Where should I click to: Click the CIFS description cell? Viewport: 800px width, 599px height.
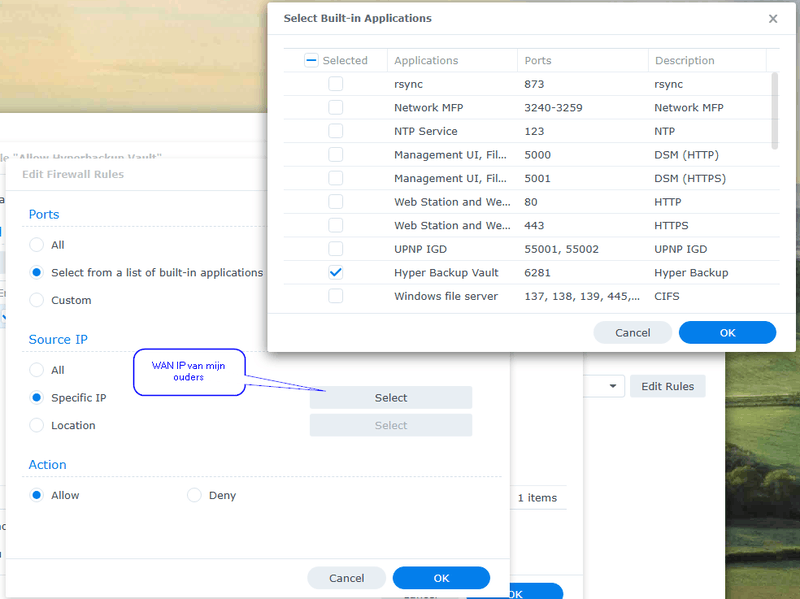tap(666, 296)
